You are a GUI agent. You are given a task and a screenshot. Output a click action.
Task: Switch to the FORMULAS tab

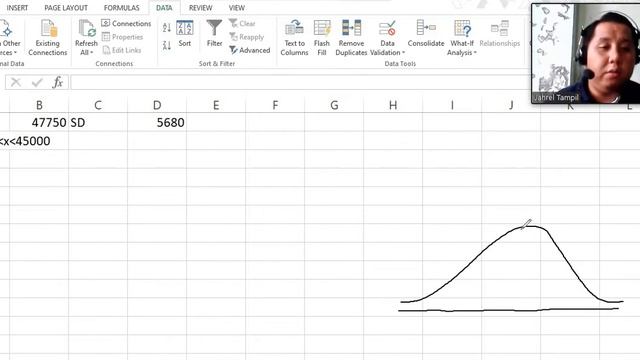[x=121, y=8]
